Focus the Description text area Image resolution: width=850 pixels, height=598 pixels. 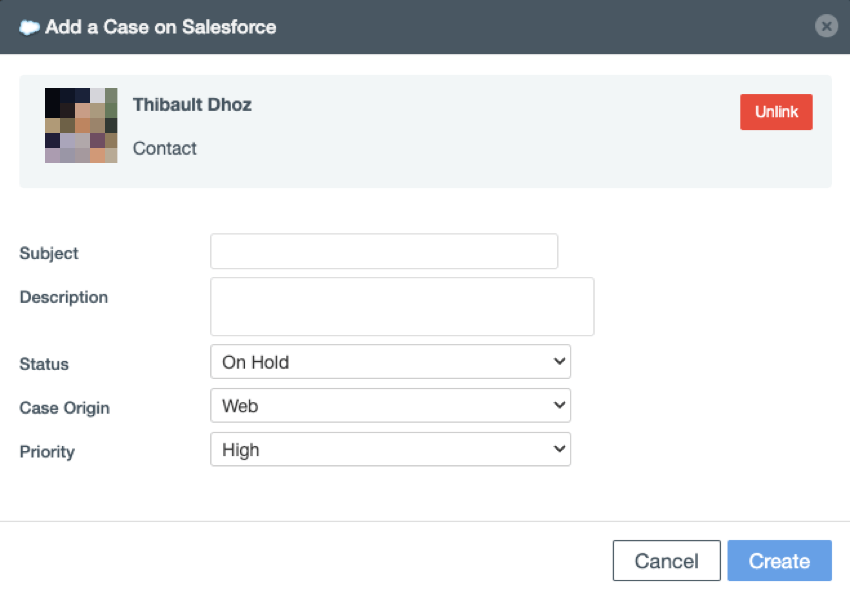coord(402,306)
